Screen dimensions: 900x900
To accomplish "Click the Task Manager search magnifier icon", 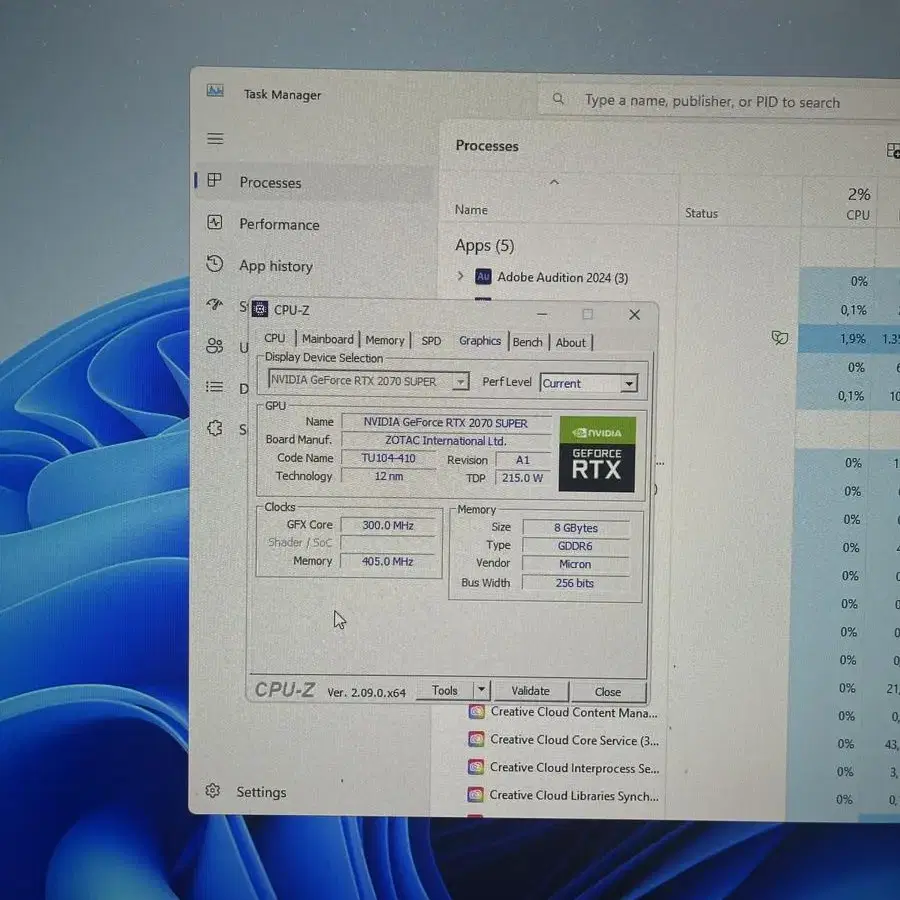I will pyautogui.click(x=558, y=99).
